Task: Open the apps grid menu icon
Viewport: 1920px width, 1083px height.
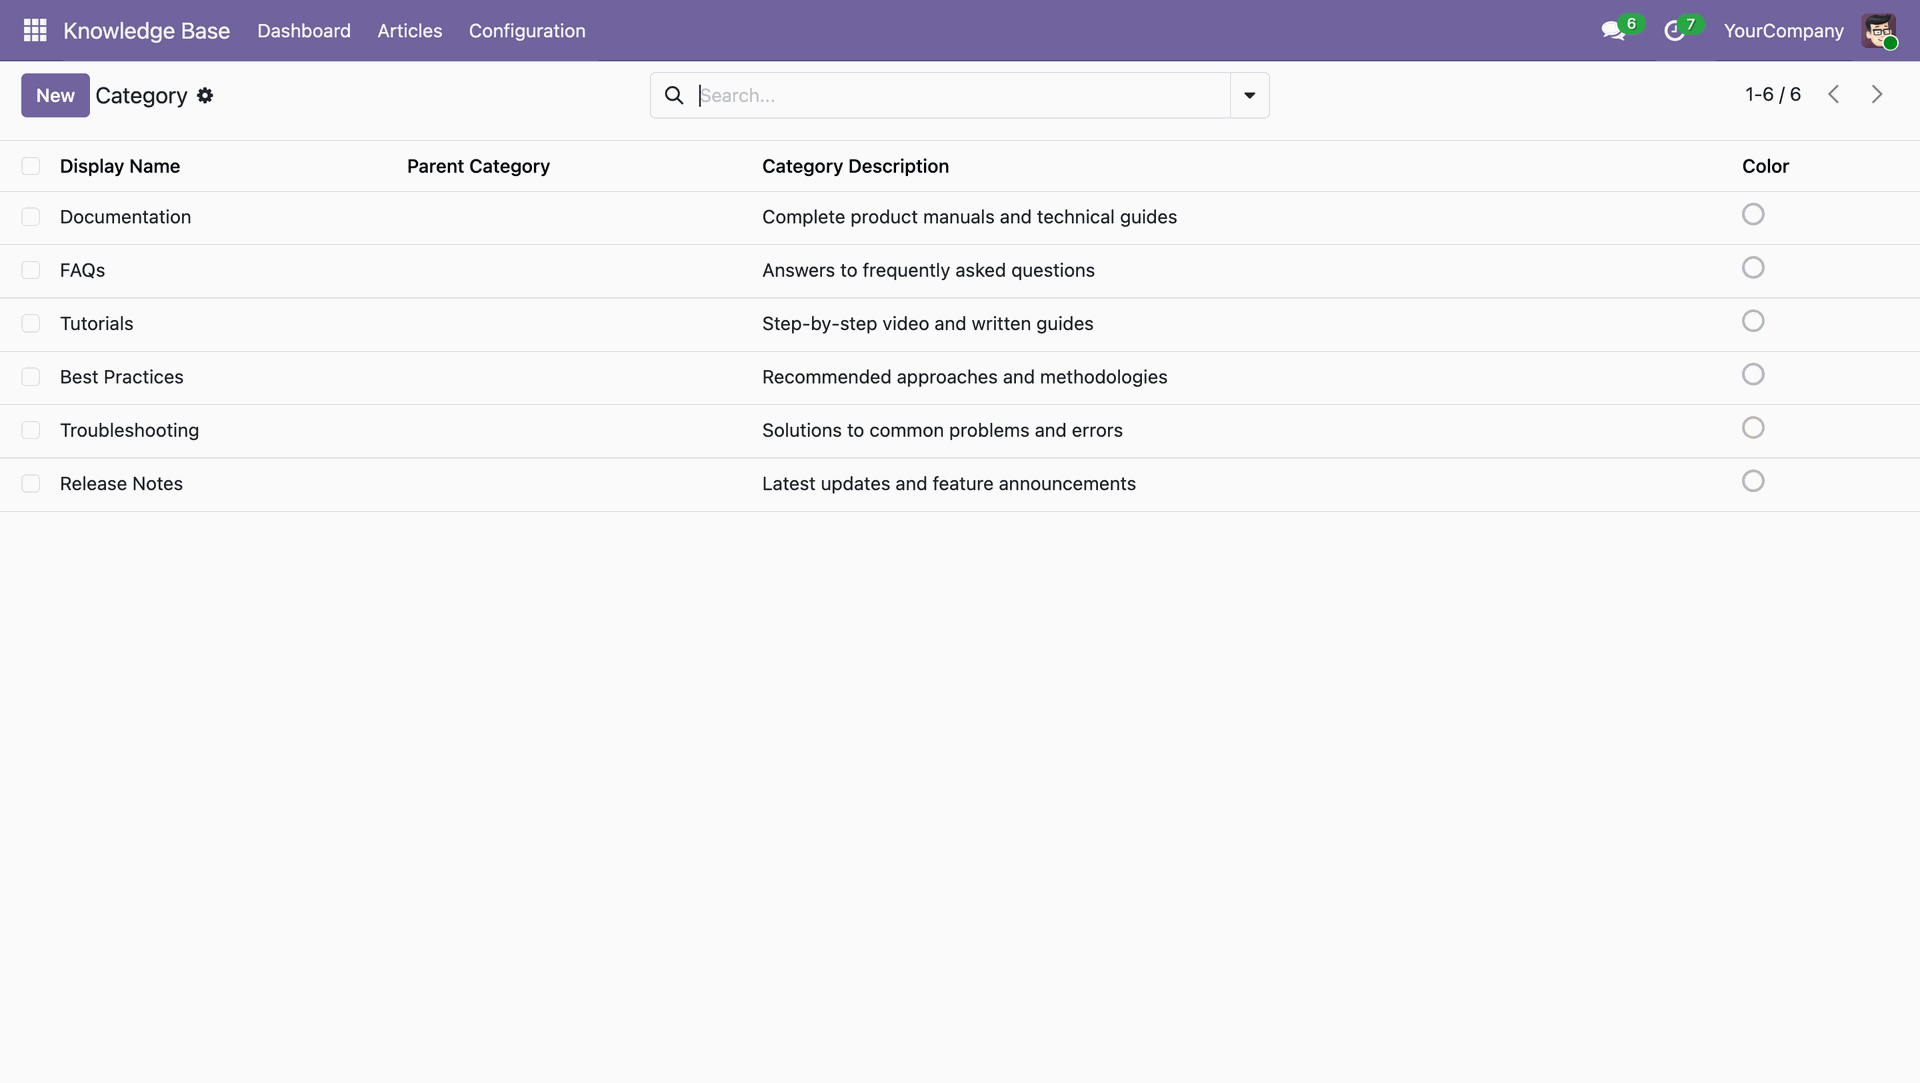Action: pos(35,30)
